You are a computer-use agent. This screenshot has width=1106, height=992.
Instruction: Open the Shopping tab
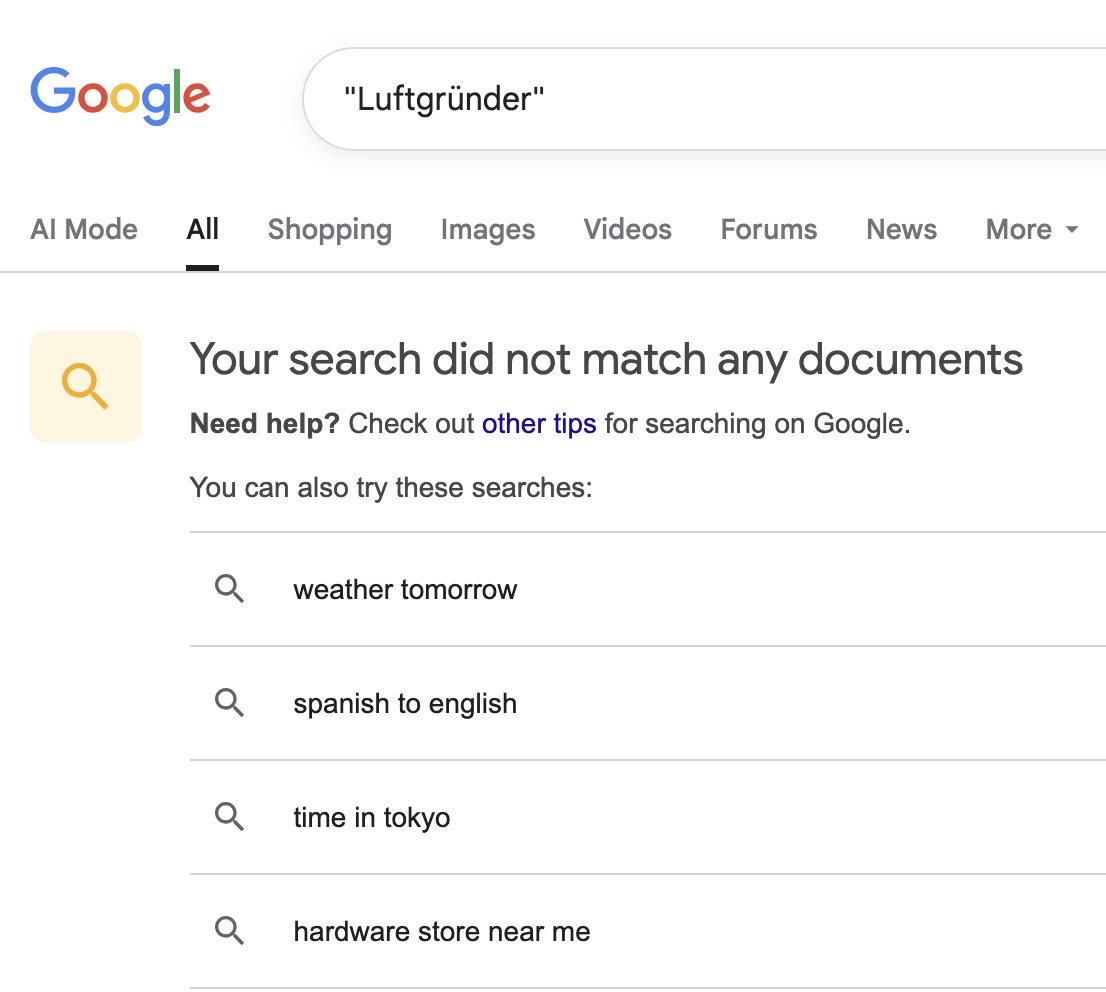(x=329, y=229)
